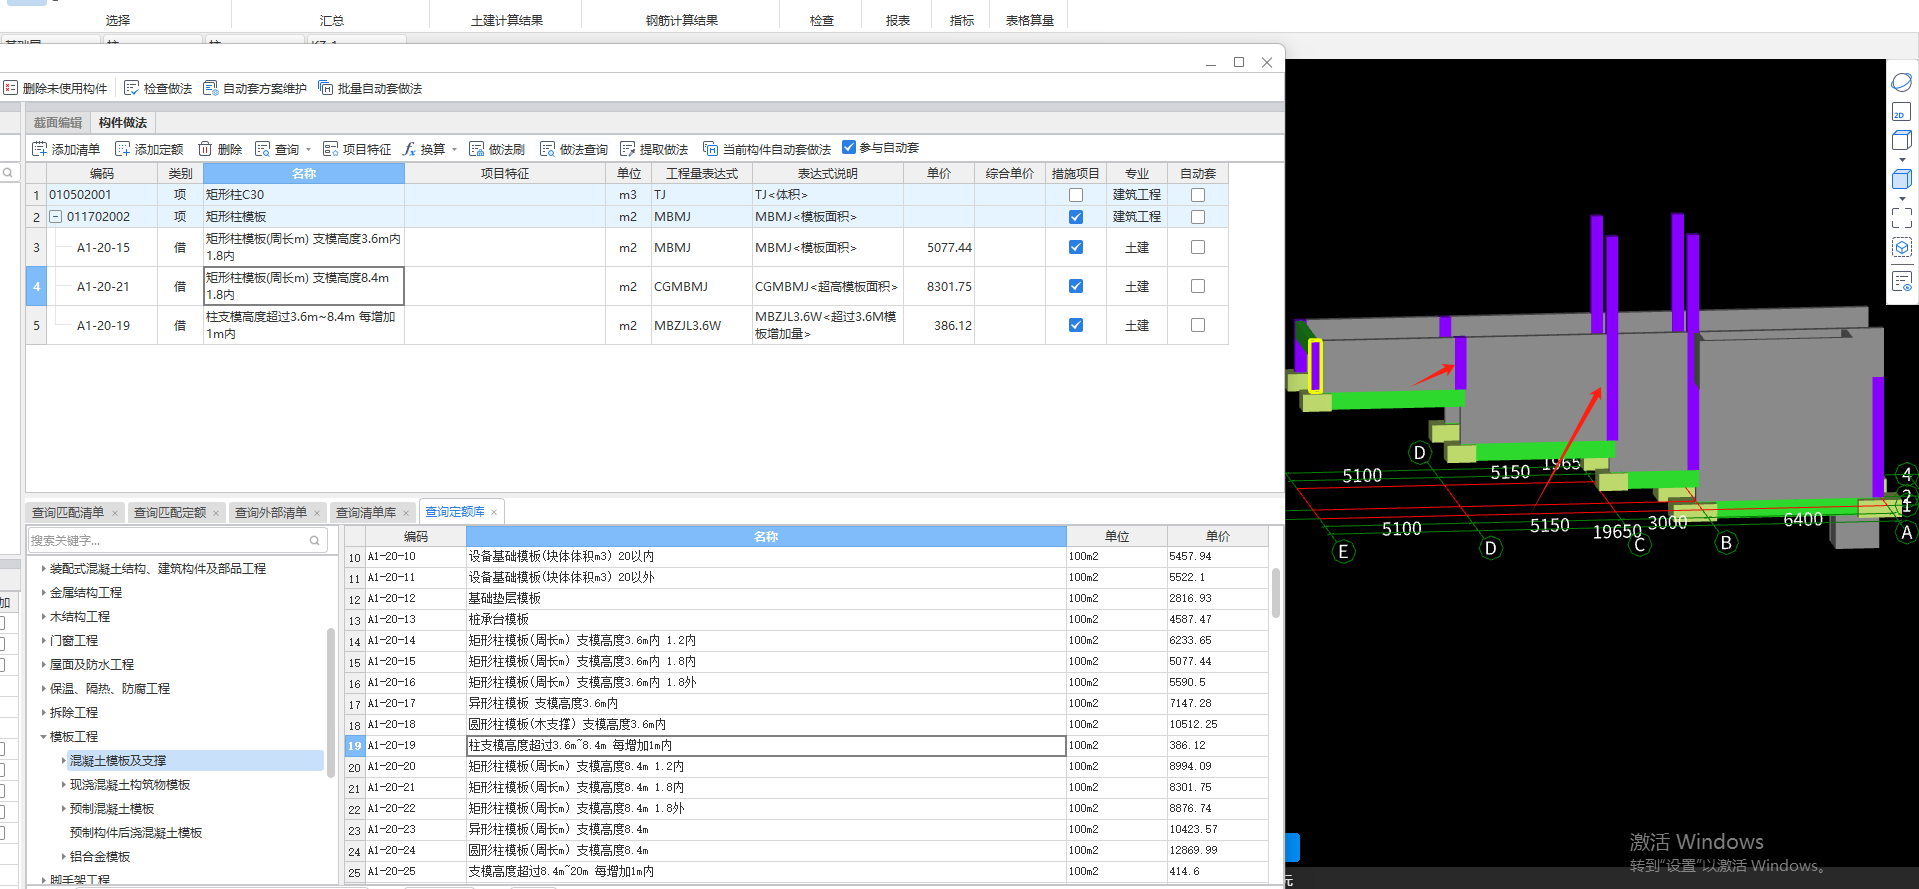Expand 混凝土模板及支撑 node arrow

(x=64, y=761)
